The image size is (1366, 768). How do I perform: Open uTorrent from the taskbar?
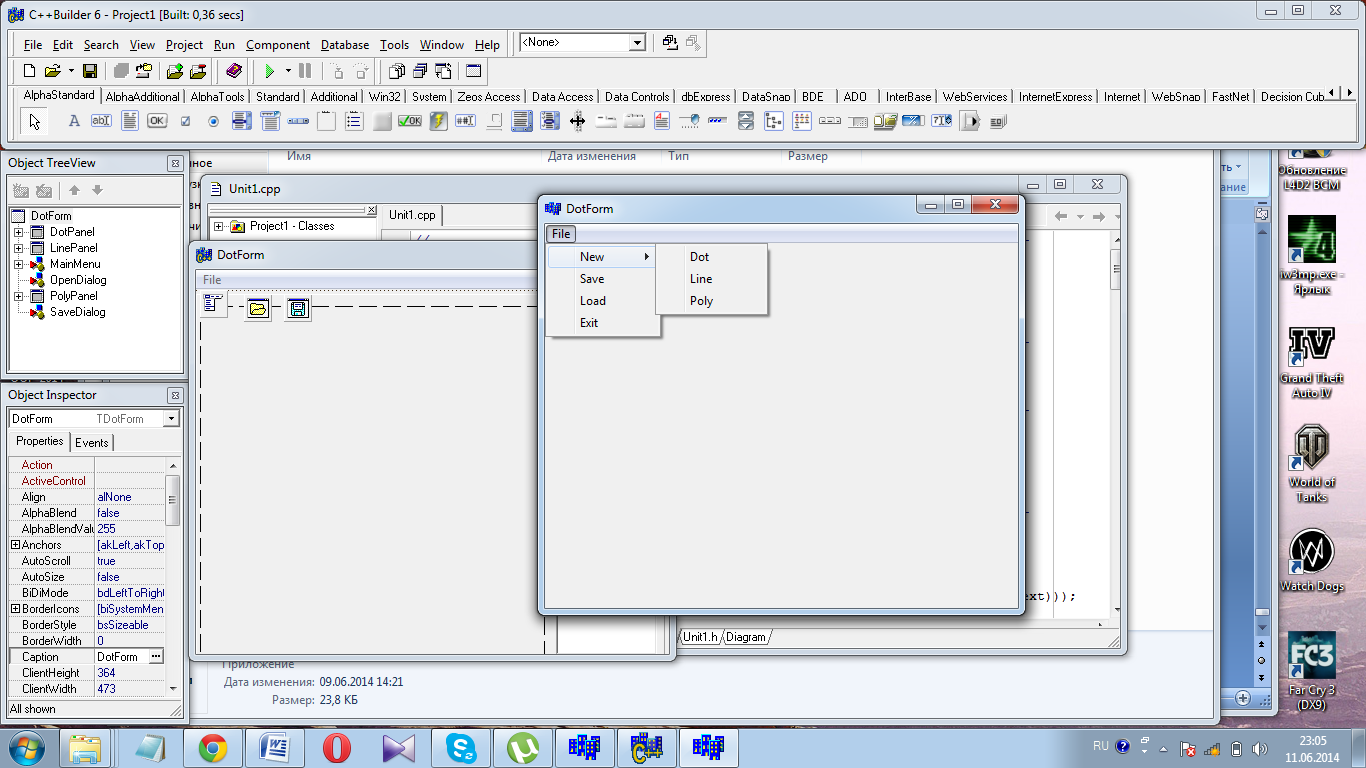522,747
